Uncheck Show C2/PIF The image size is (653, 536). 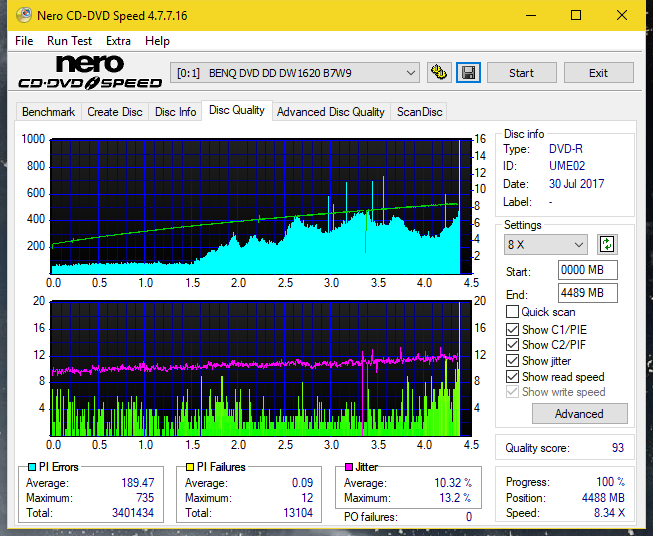point(512,345)
